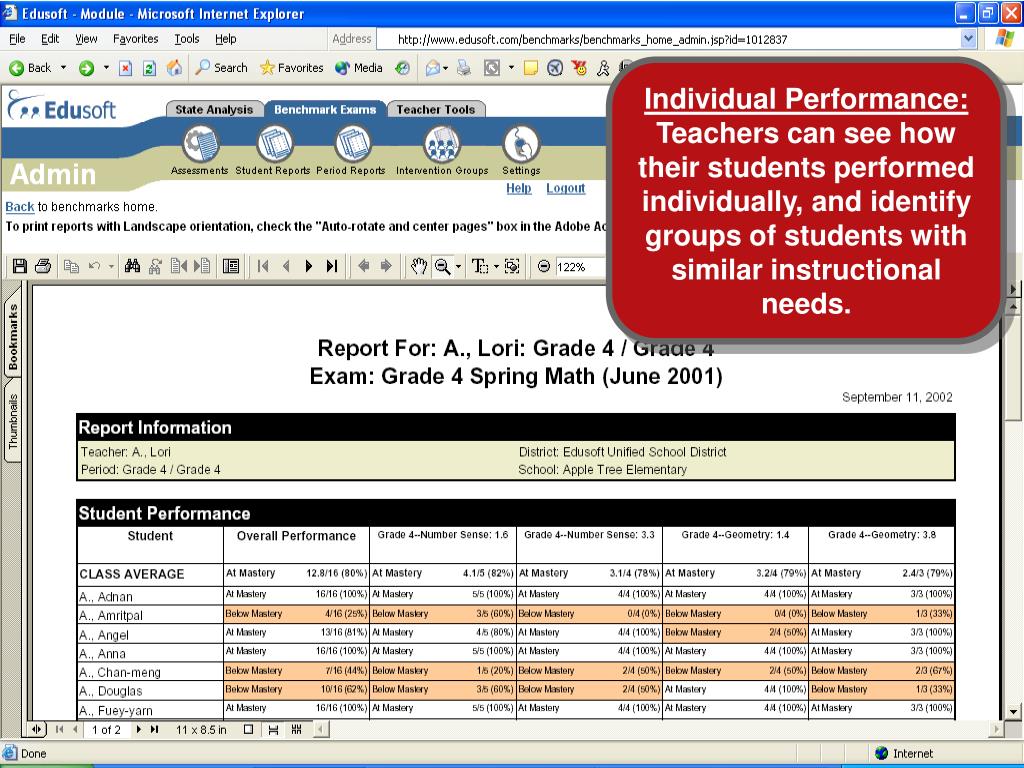Click the zoom out minus button

coord(543,266)
